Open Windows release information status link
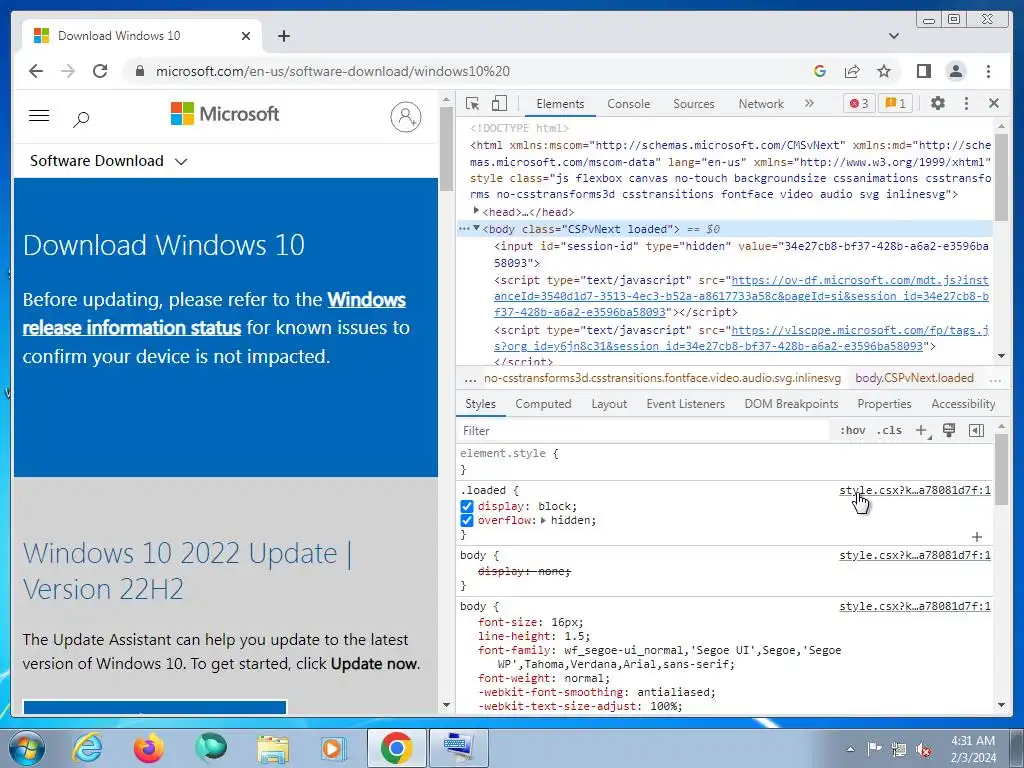The height and width of the screenshot is (768, 1024). 214,313
